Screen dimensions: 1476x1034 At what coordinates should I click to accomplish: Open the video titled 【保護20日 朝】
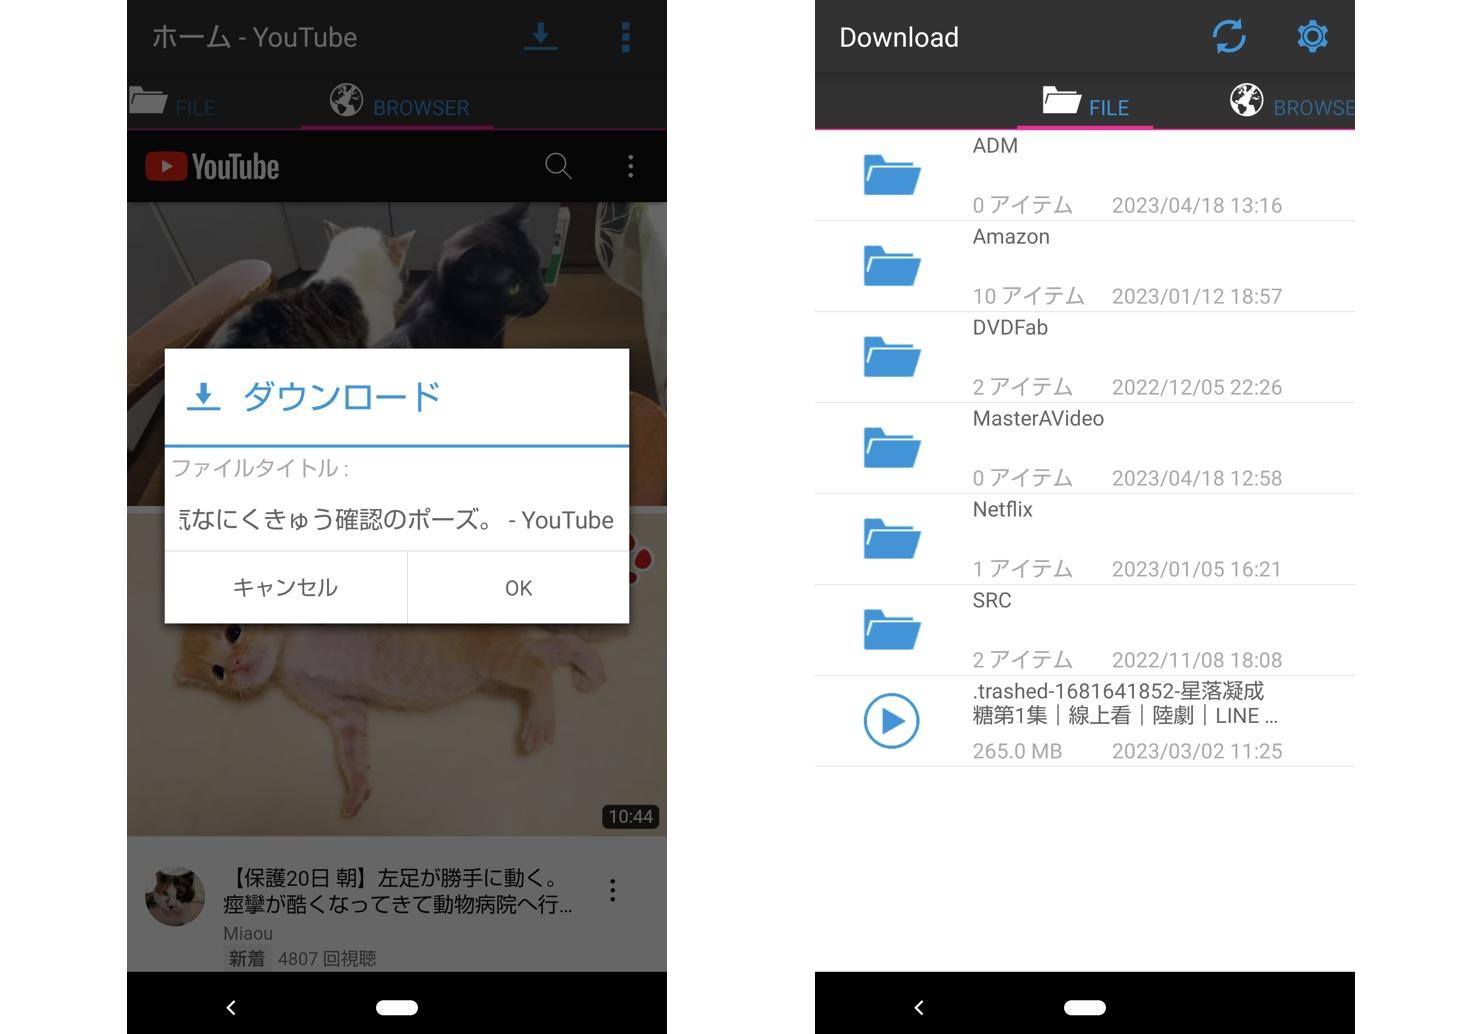point(398,891)
